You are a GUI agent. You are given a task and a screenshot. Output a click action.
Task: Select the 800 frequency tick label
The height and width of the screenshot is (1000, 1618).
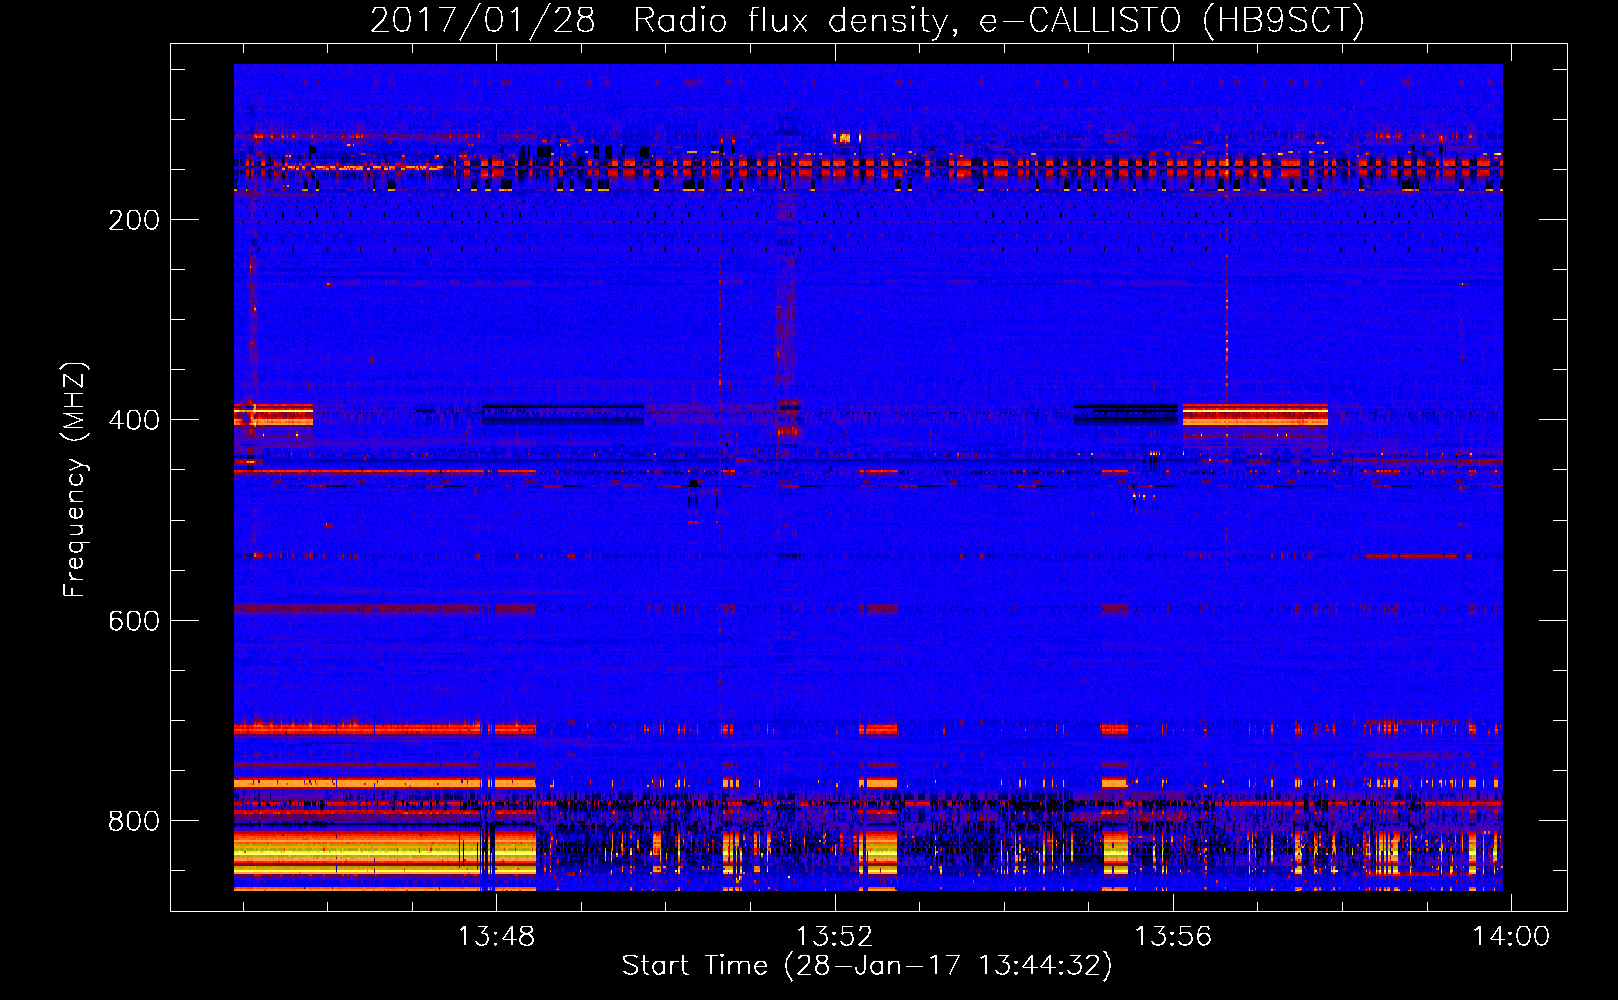134,821
